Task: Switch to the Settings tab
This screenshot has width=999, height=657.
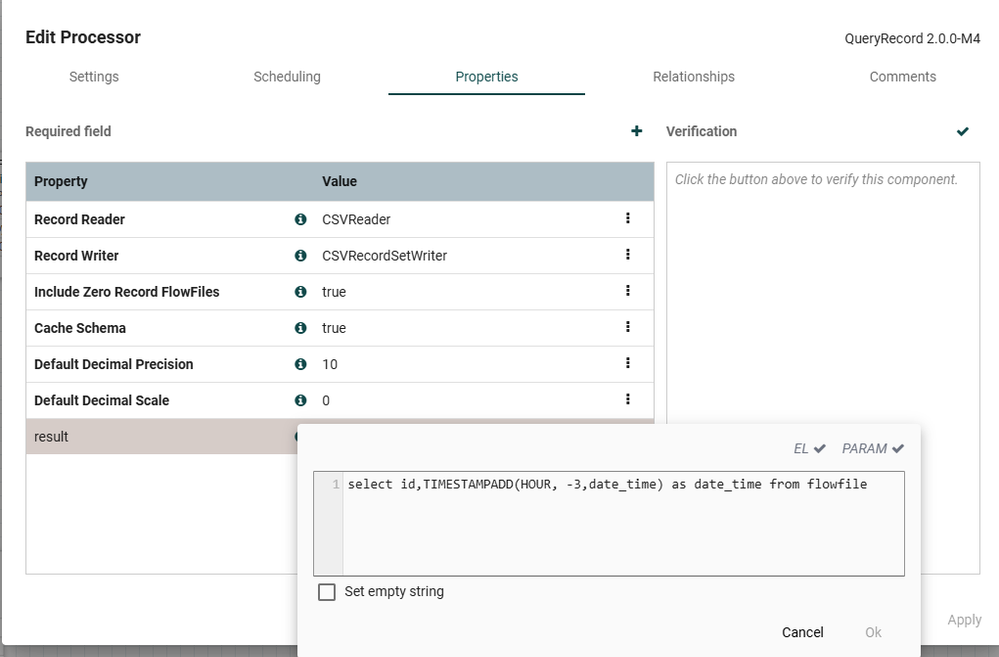Action: 94,77
